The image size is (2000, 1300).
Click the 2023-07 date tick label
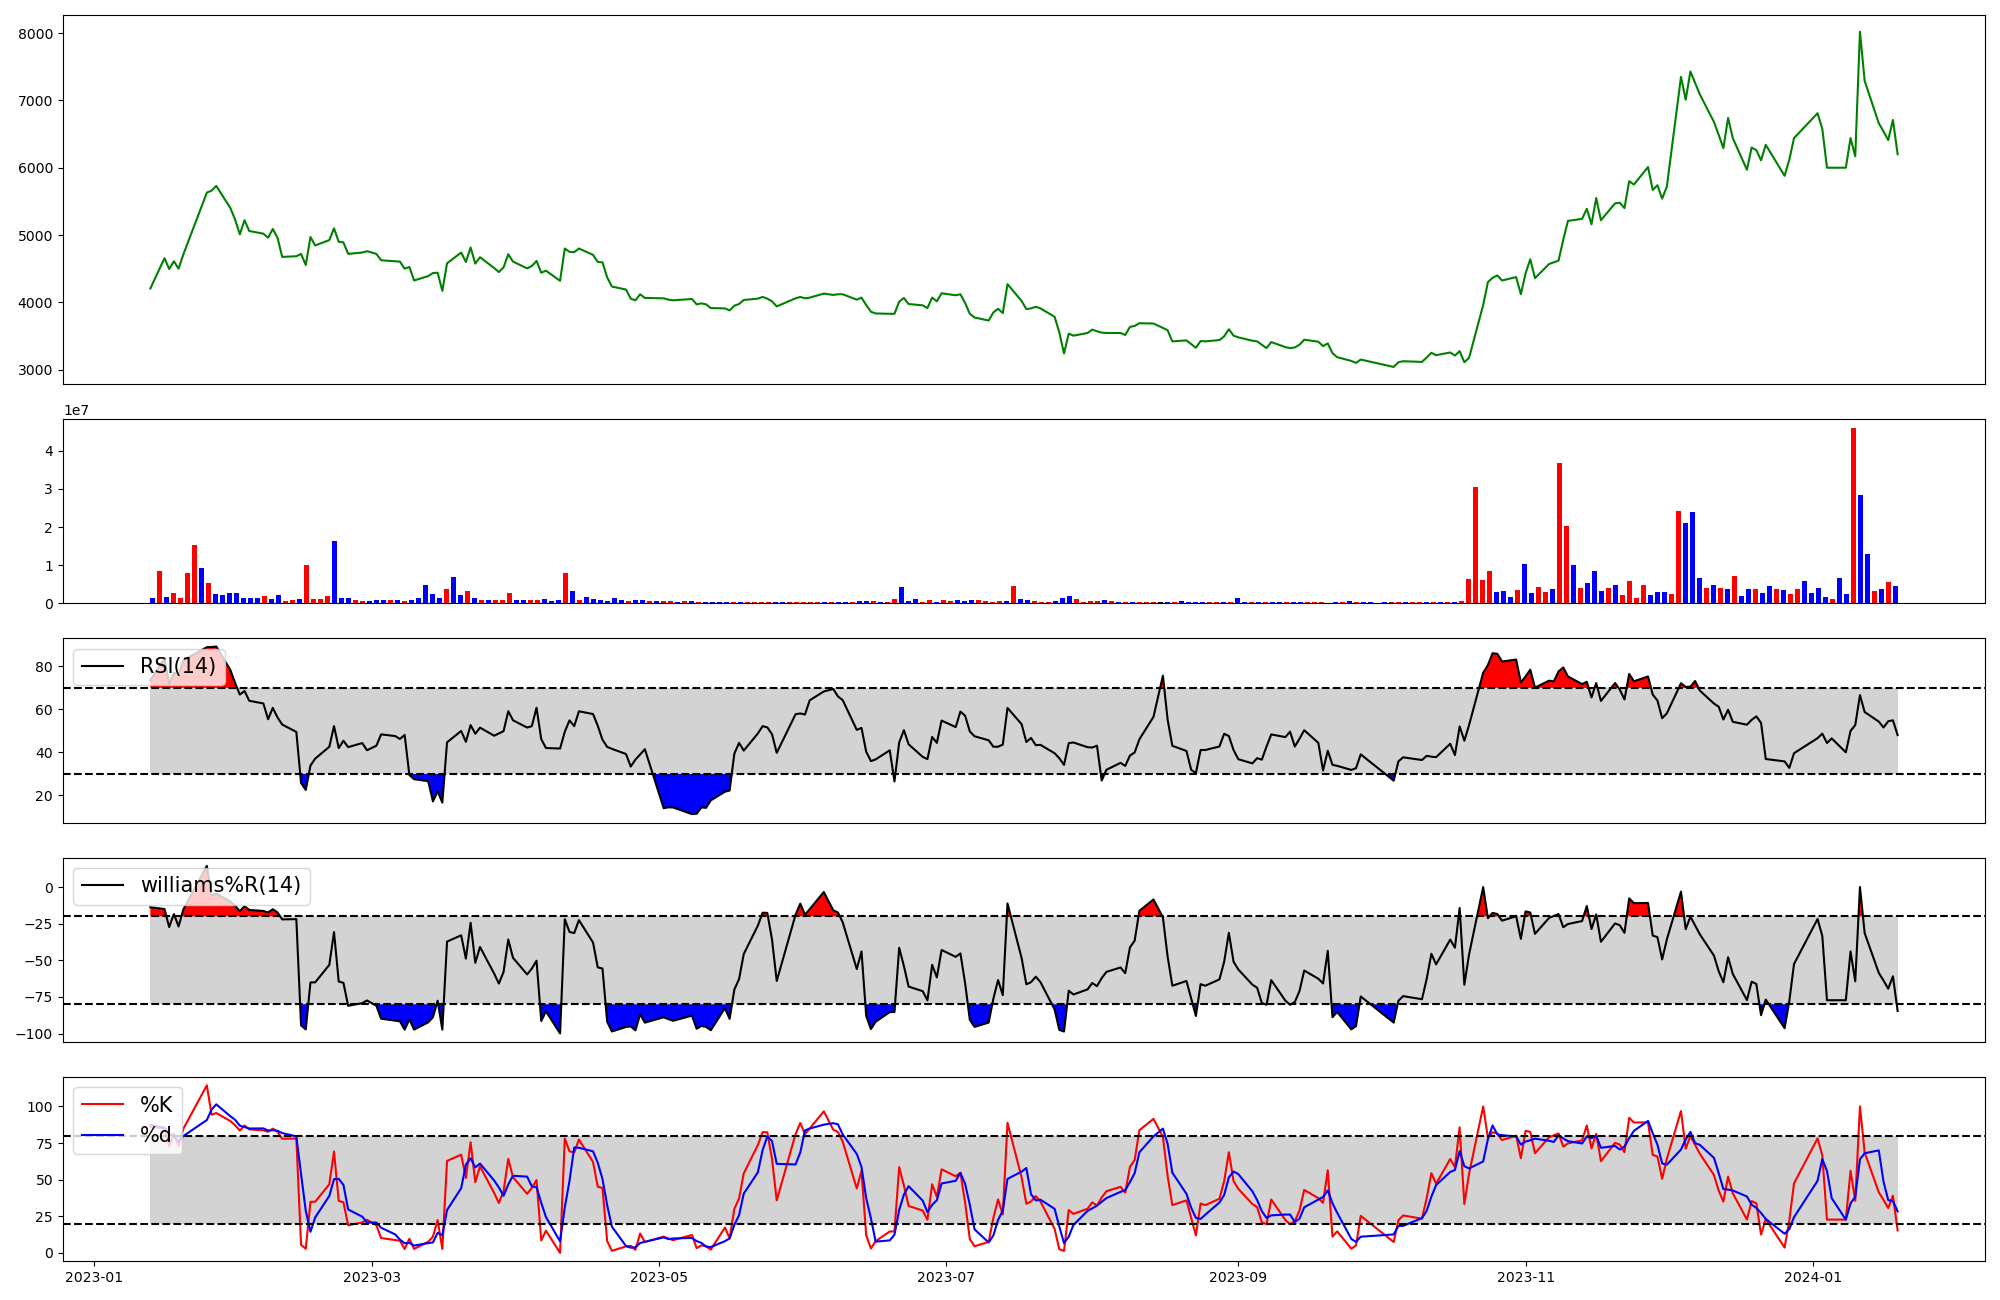point(946,1276)
